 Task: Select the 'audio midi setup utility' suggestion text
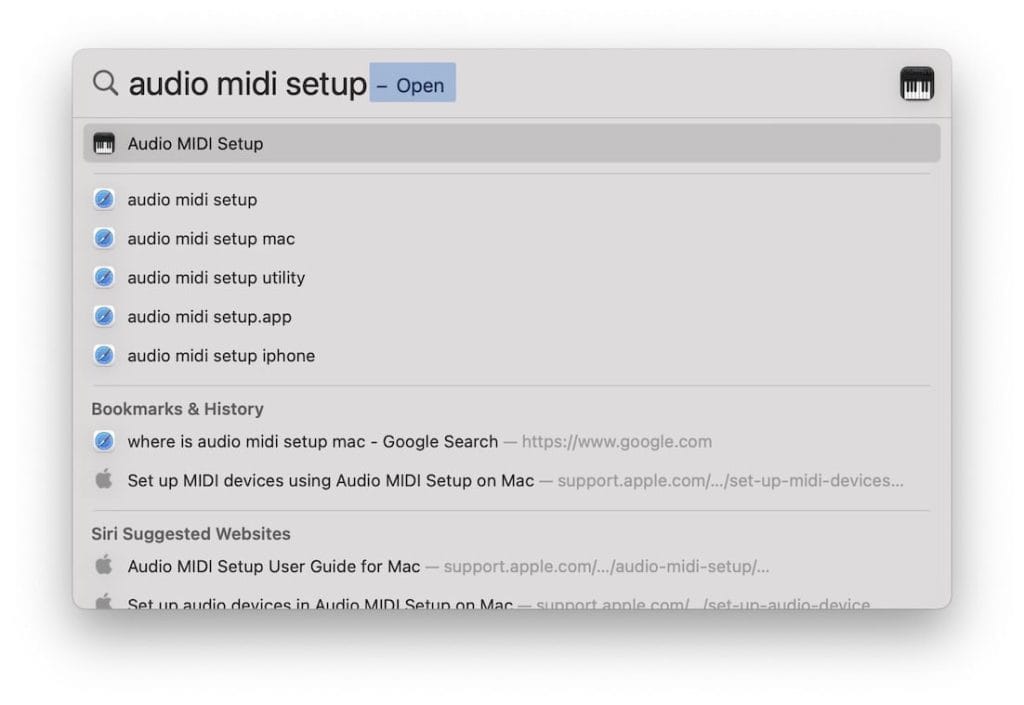216,278
